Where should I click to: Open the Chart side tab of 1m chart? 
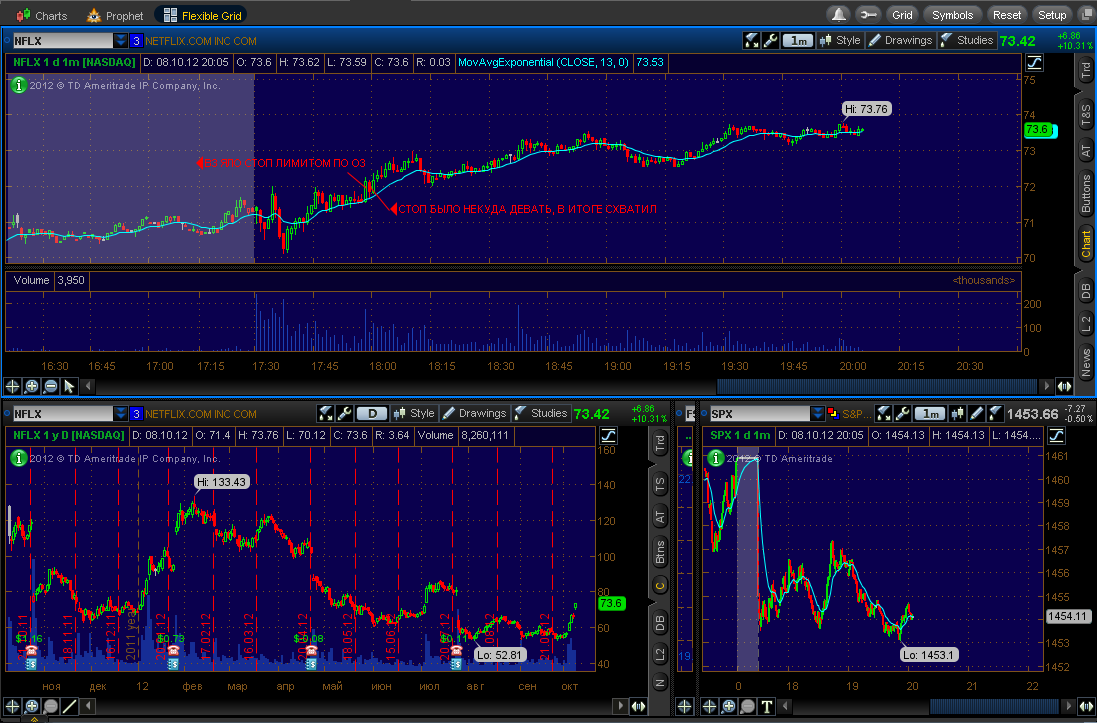click(x=1086, y=245)
